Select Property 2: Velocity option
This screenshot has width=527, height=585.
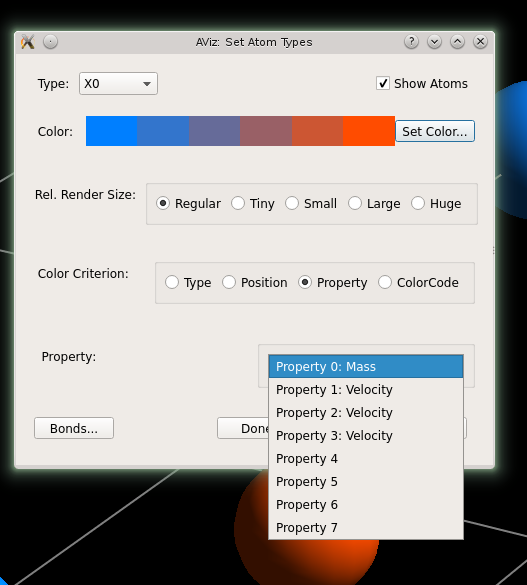pos(366,413)
